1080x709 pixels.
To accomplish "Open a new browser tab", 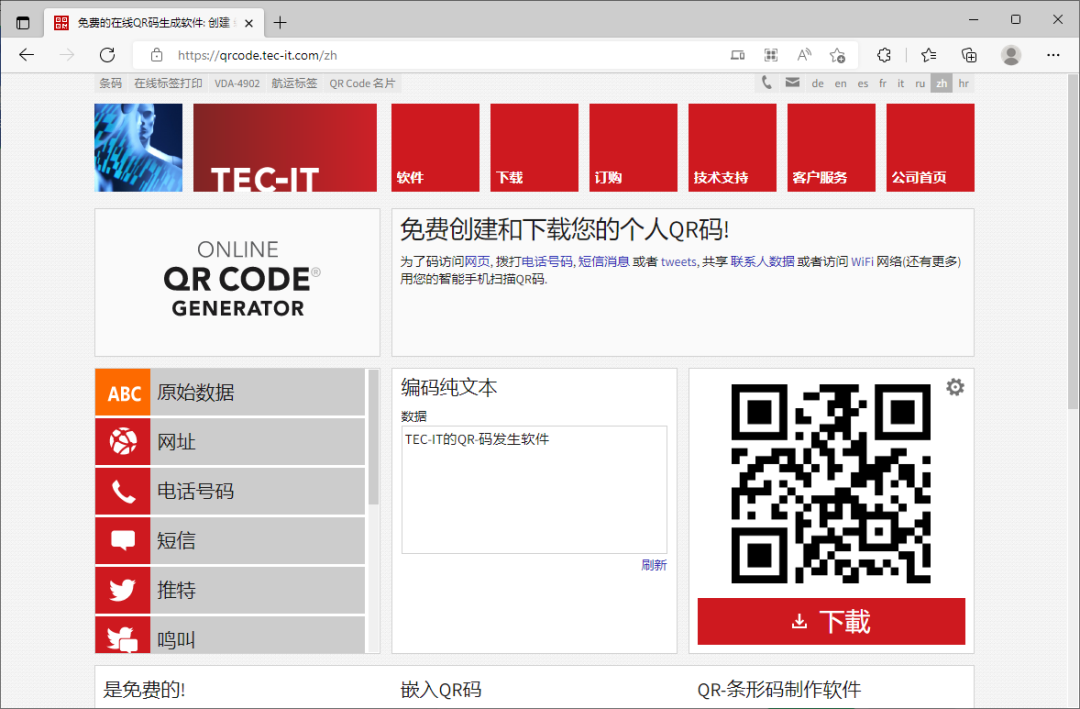I will (x=280, y=23).
